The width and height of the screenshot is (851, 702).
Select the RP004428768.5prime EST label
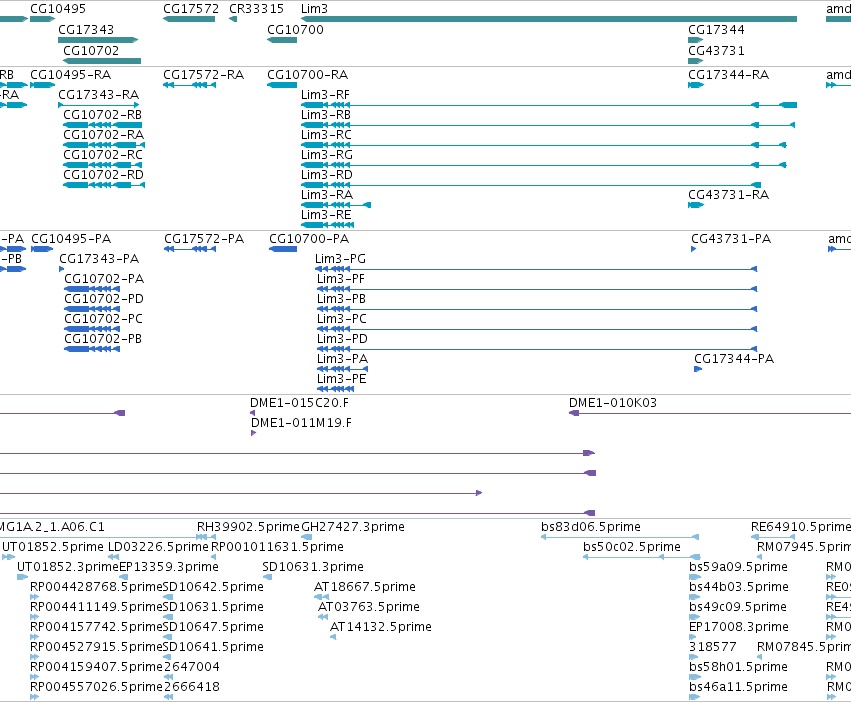coord(97,587)
